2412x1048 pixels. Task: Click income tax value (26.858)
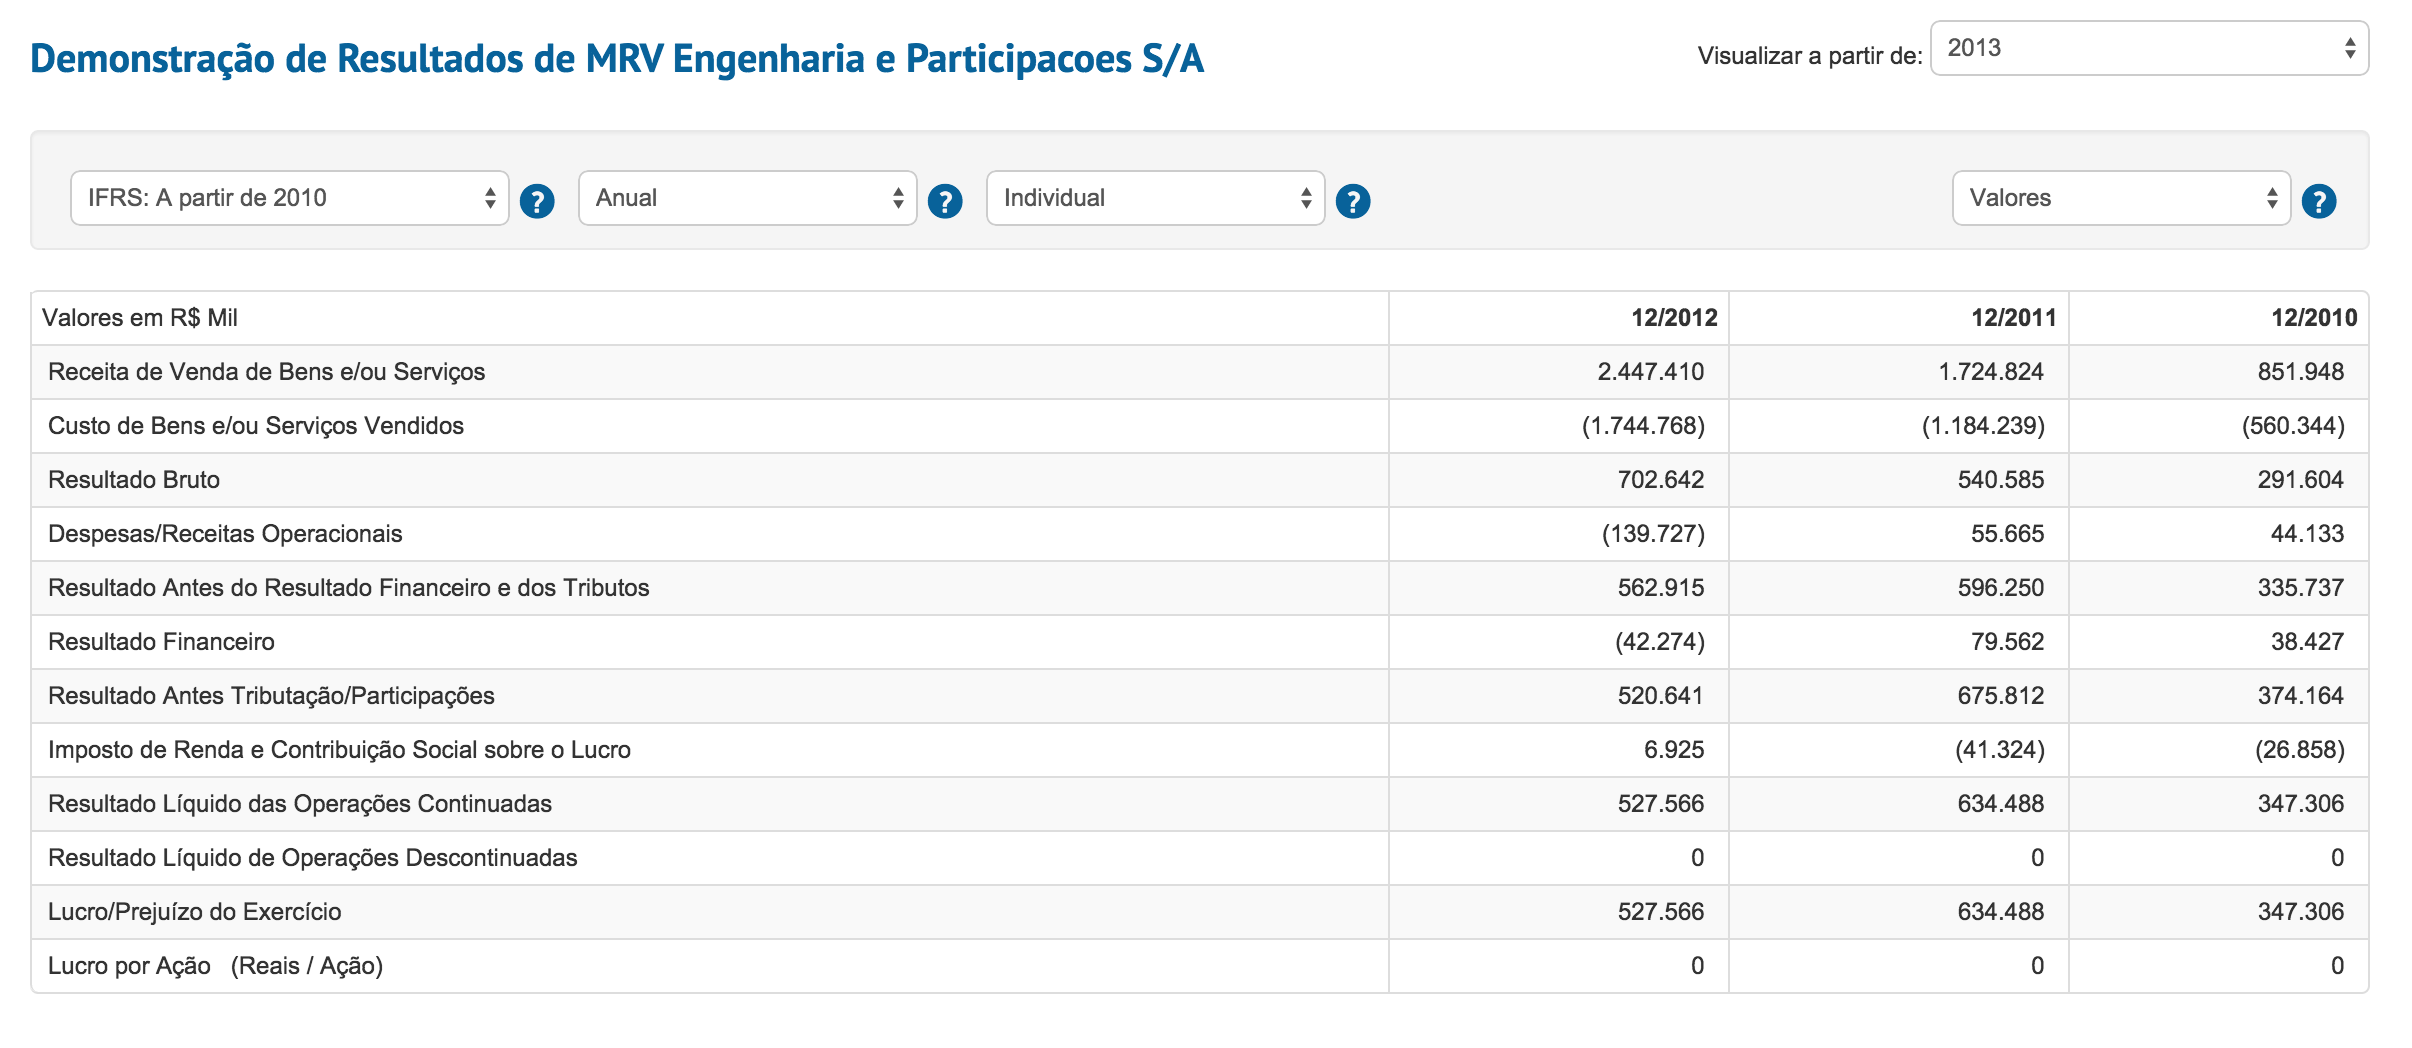[2300, 750]
